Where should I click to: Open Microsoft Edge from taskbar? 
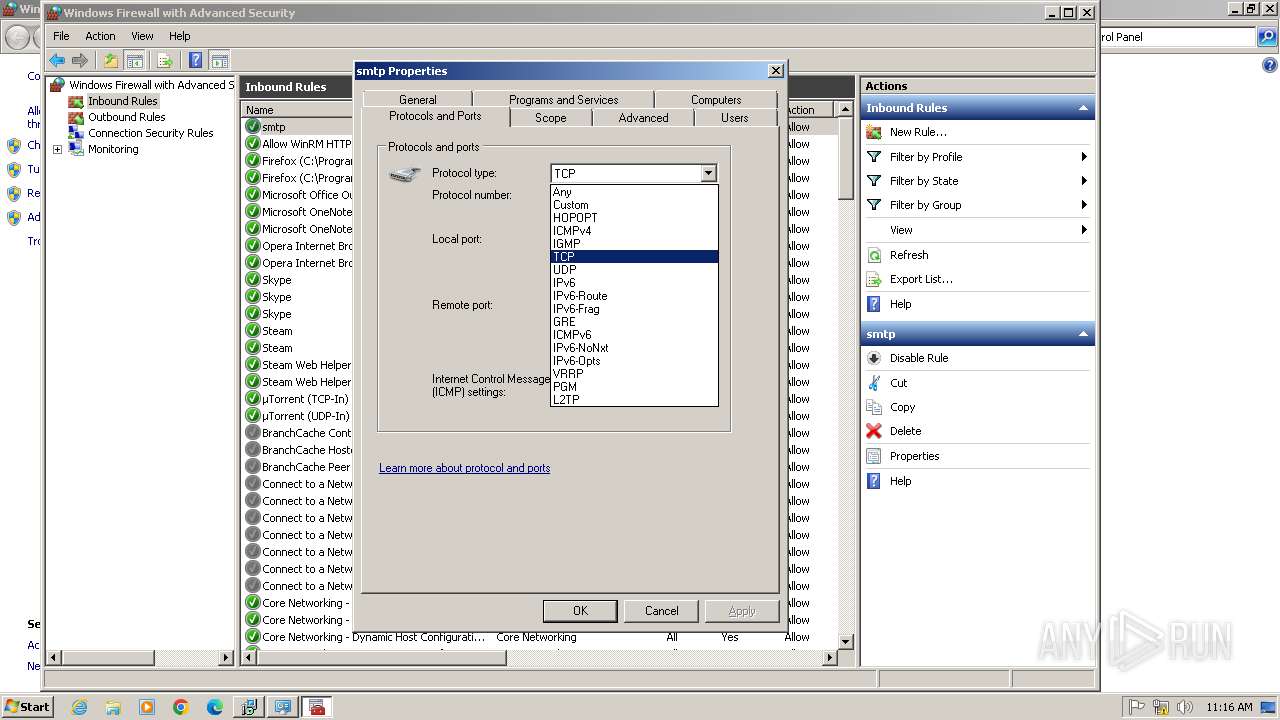point(215,707)
